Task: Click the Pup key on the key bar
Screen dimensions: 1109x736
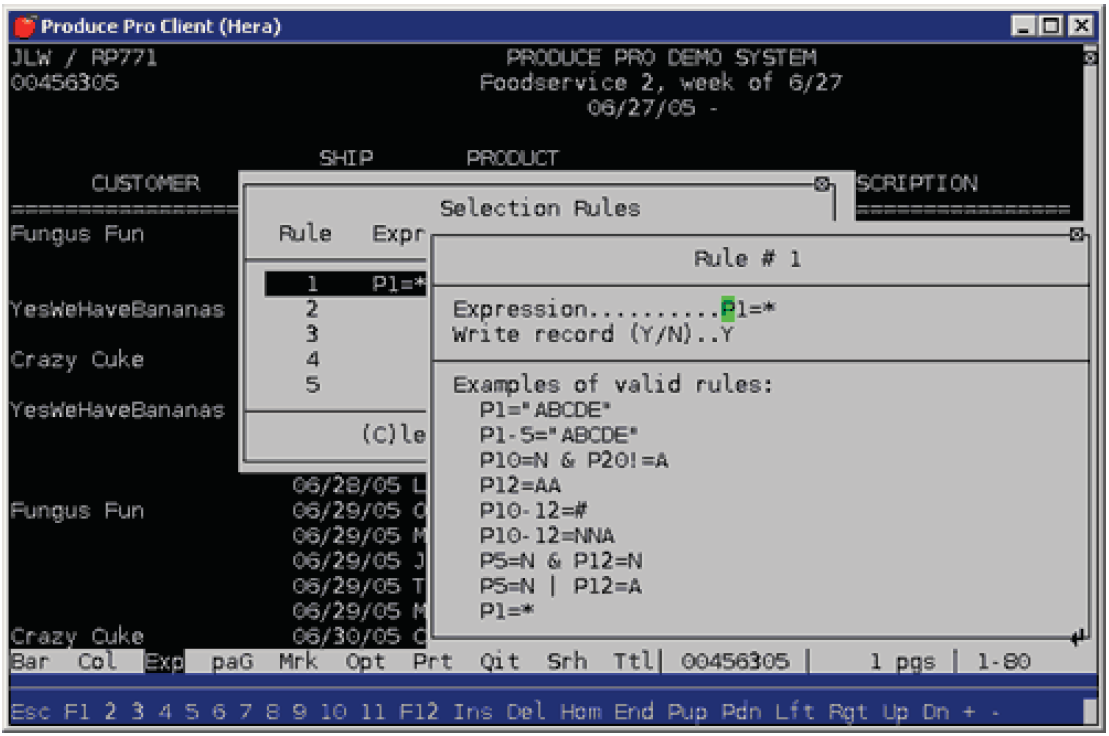Action: coord(687,711)
